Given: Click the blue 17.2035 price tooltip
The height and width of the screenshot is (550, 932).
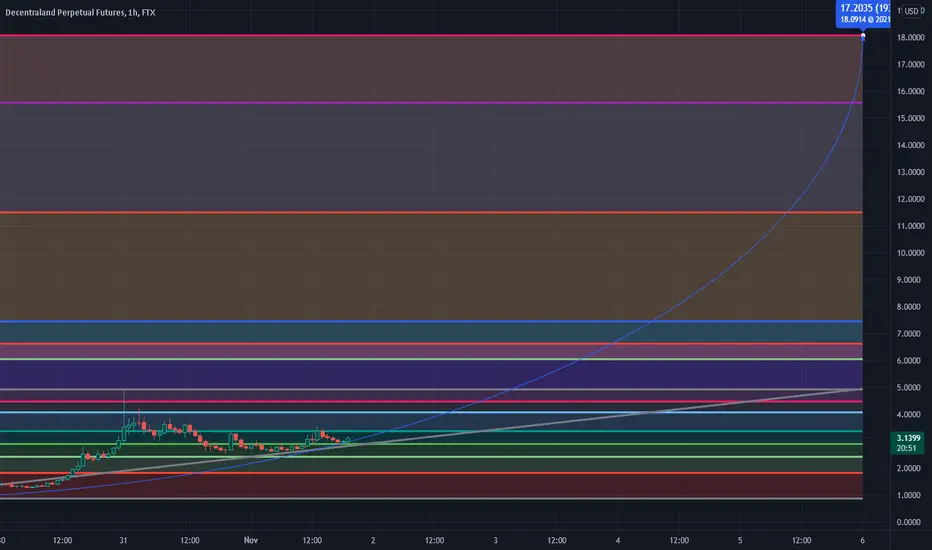Looking at the screenshot, I should pyautogui.click(x=863, y=13).
